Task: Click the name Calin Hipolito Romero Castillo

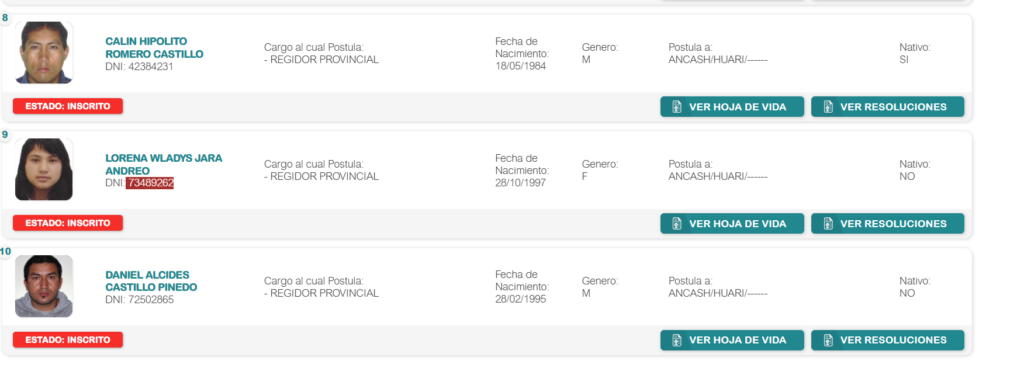Action: tap(154, 48)
